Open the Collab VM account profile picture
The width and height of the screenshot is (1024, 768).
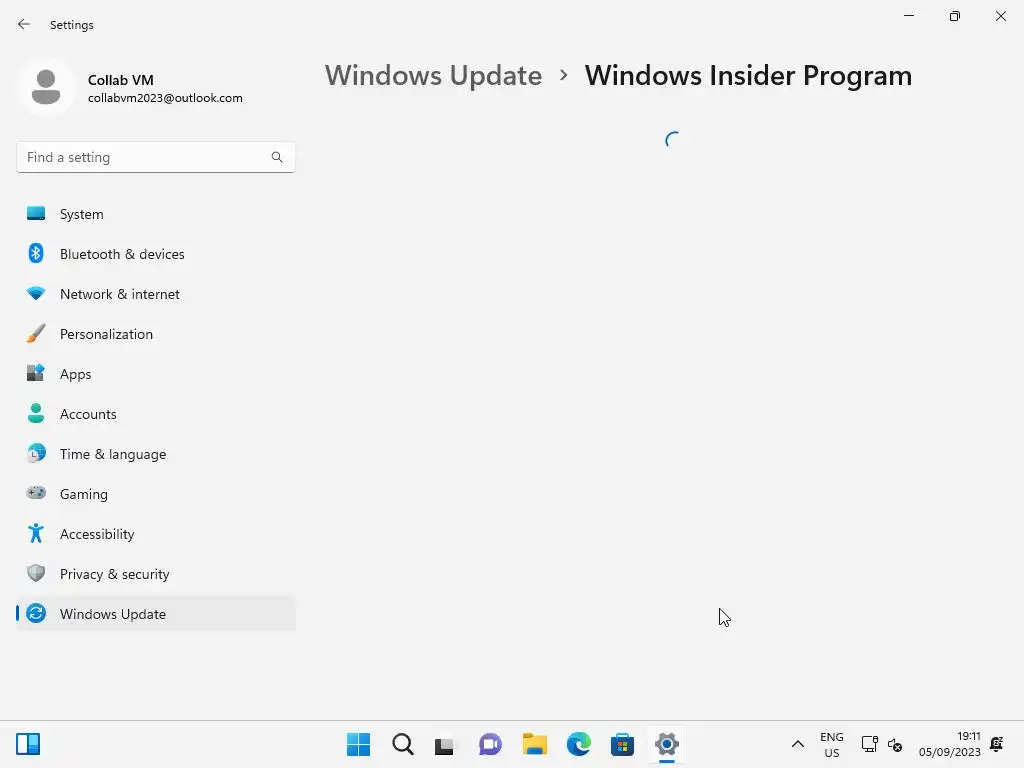pos(46,88)
